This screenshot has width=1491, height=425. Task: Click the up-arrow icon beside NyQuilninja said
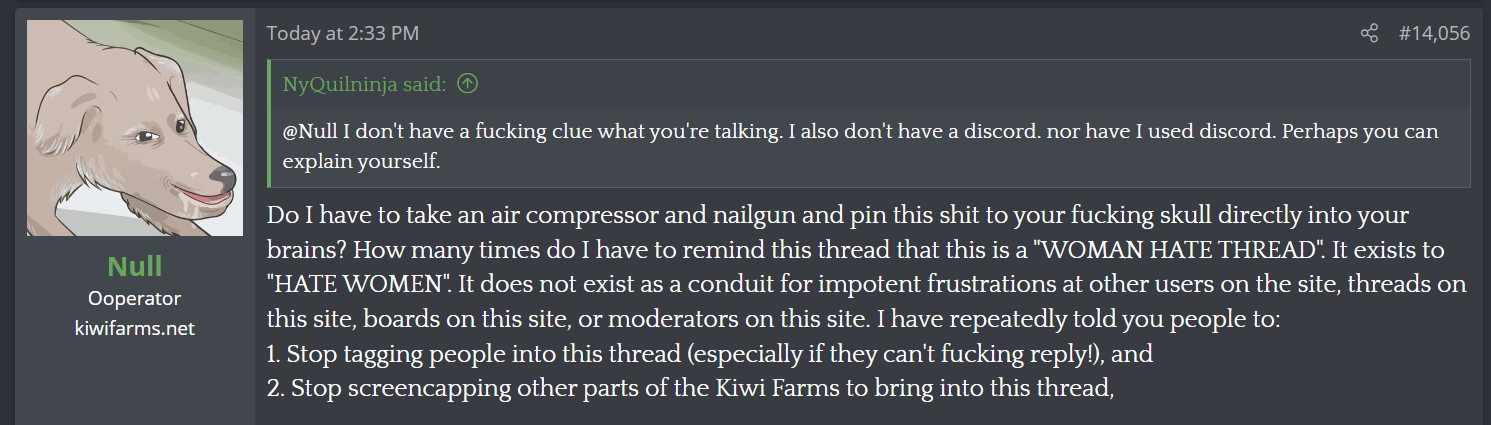(467, 84)
